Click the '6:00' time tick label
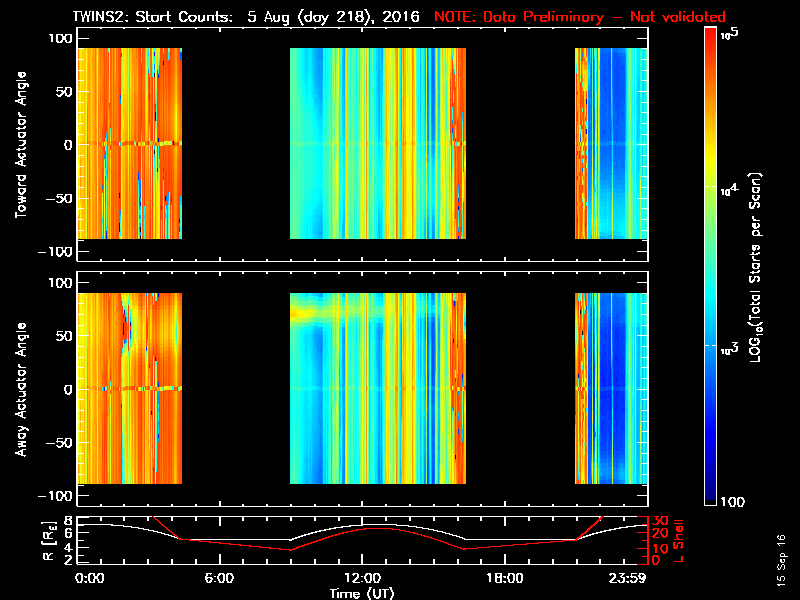 click(219, 579)
